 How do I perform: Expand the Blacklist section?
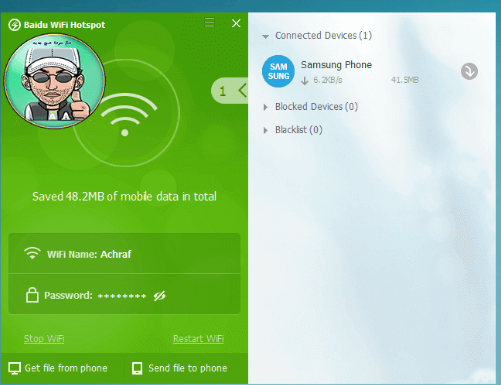coord(266,130)
